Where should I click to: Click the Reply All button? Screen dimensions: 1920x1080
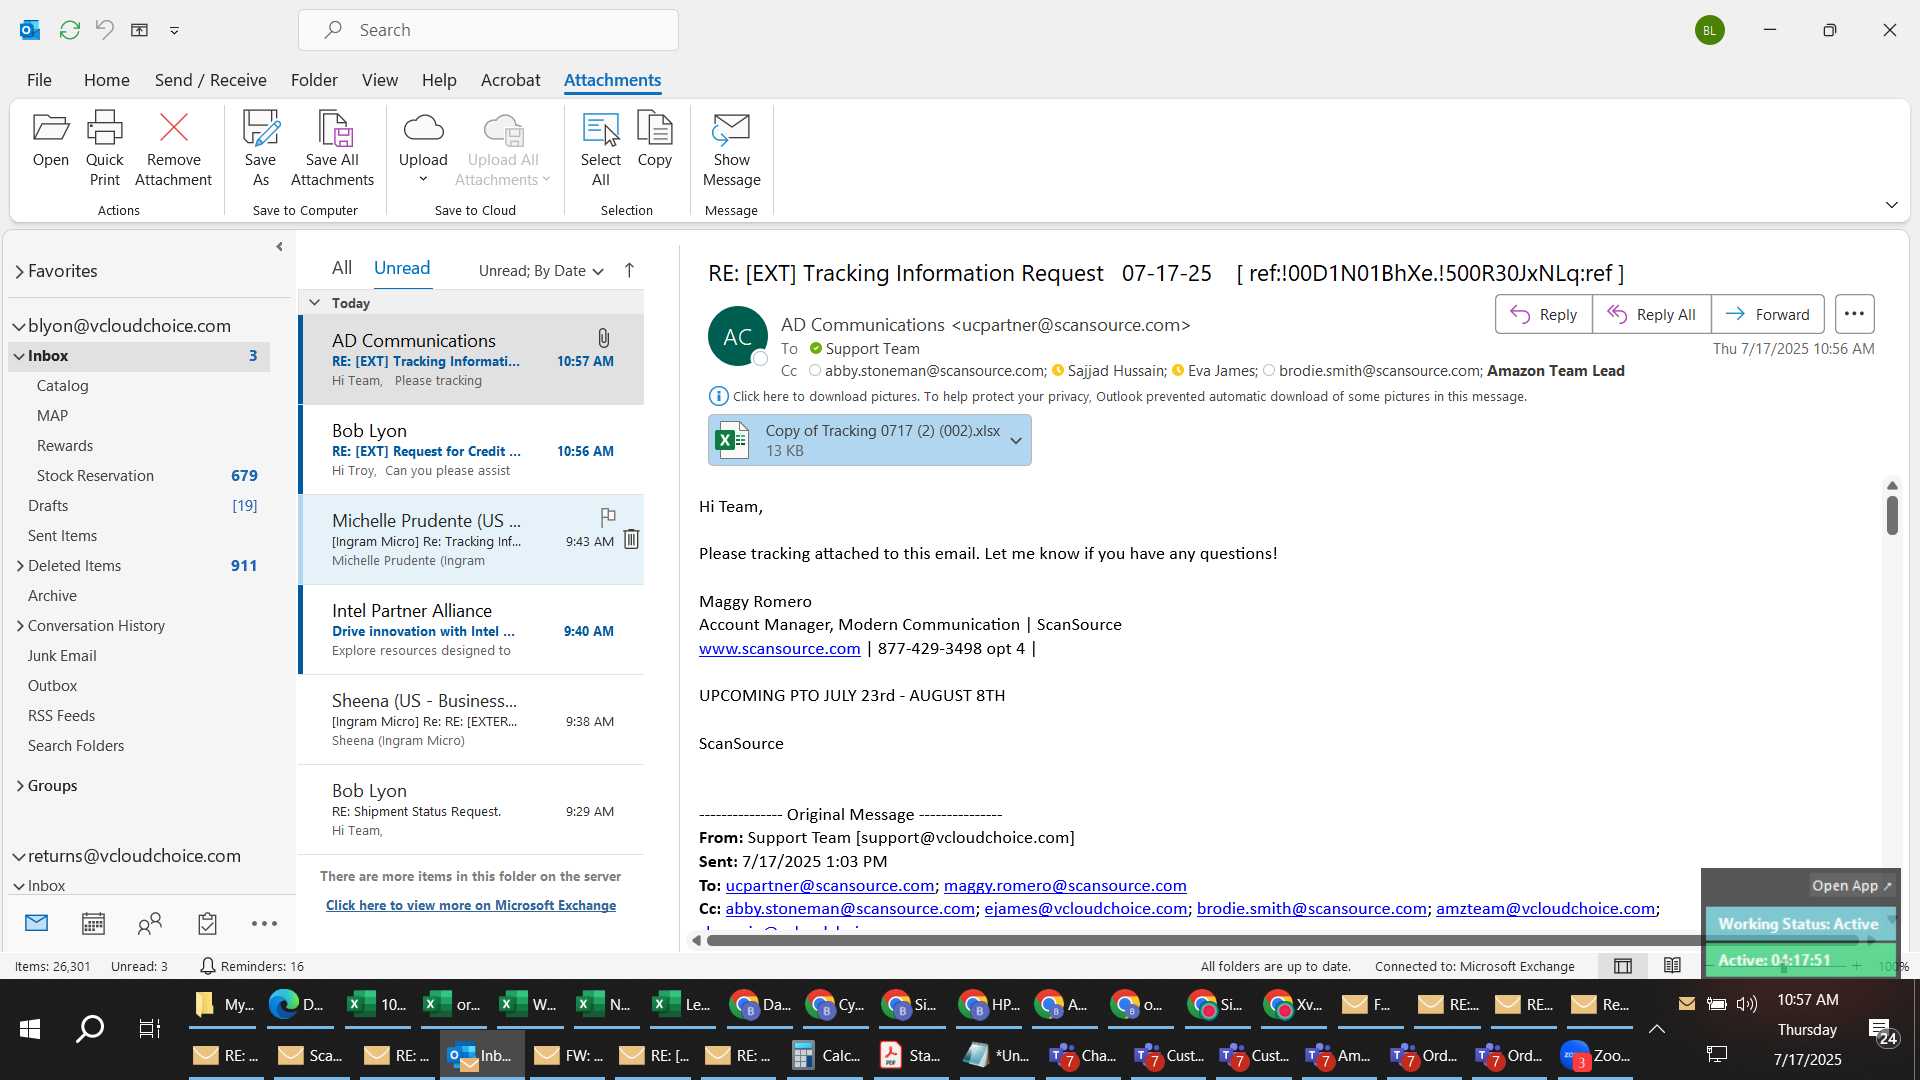tap(1651, 314)
